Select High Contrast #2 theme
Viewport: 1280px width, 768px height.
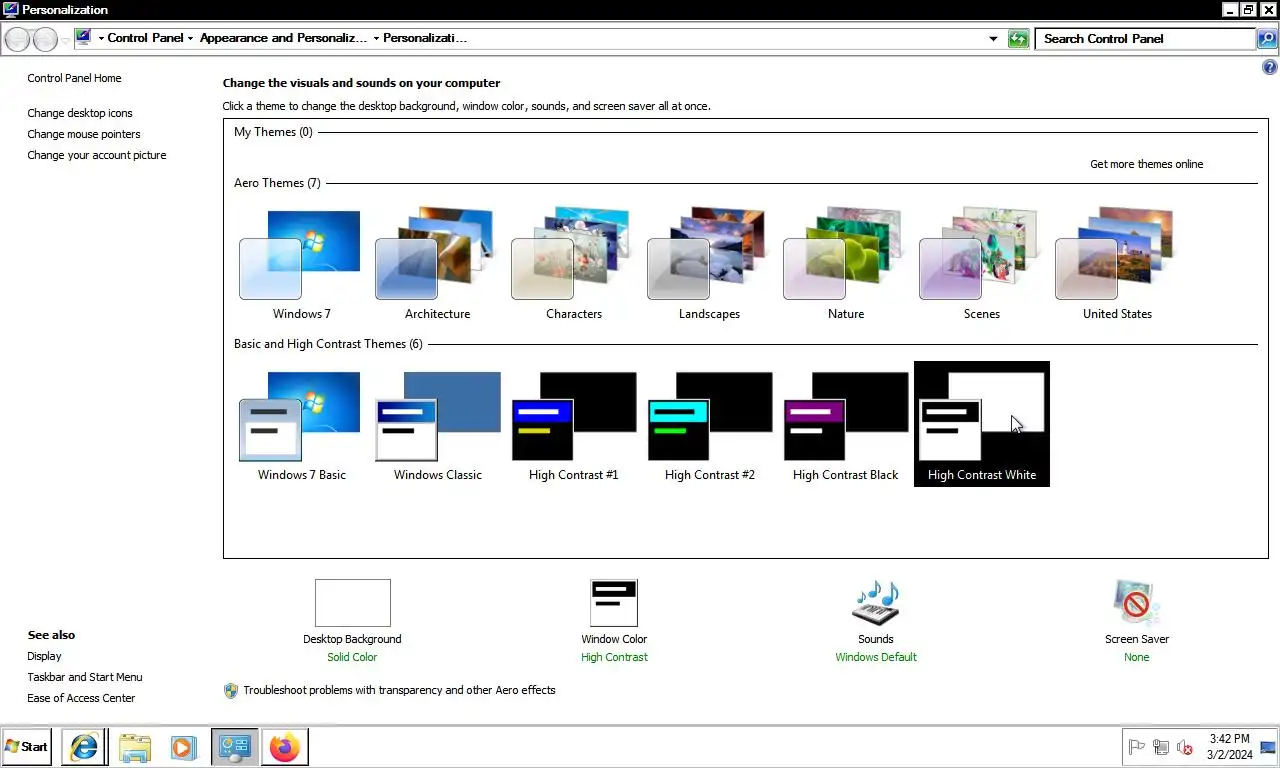click(x=709, y=425)
